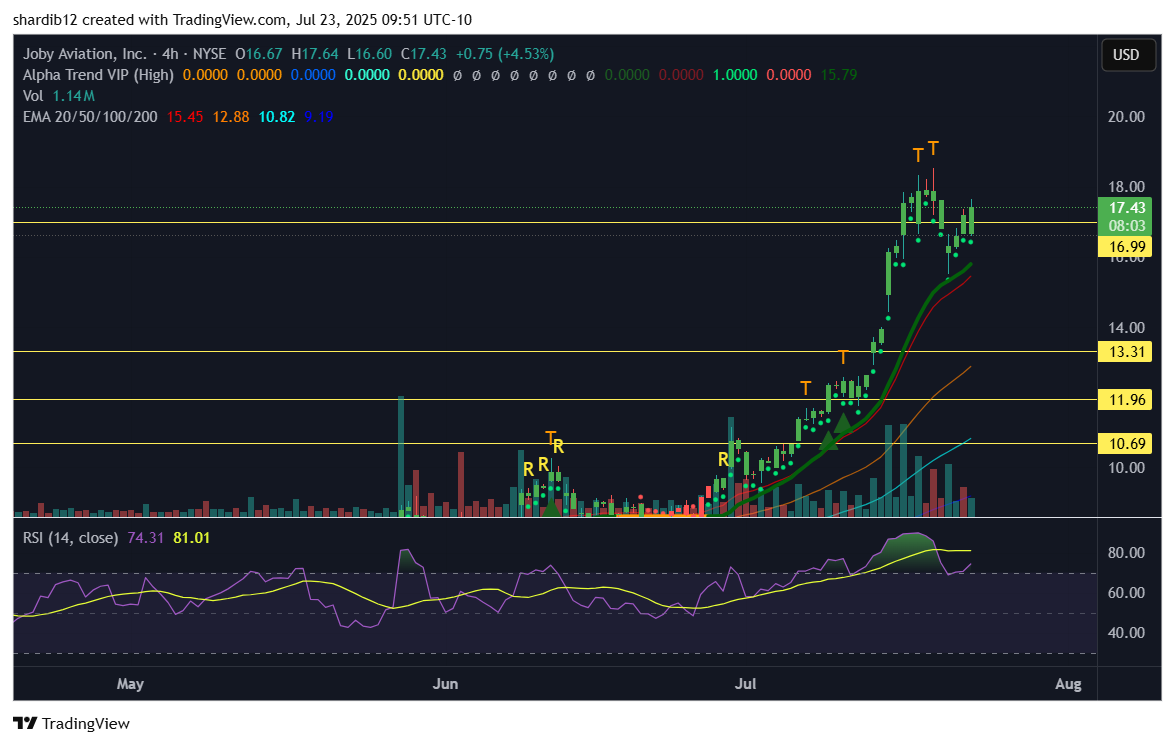Click the EMA 20 value 15.45
This screenshot has width=1175, height=745.
tap(184, 117)
